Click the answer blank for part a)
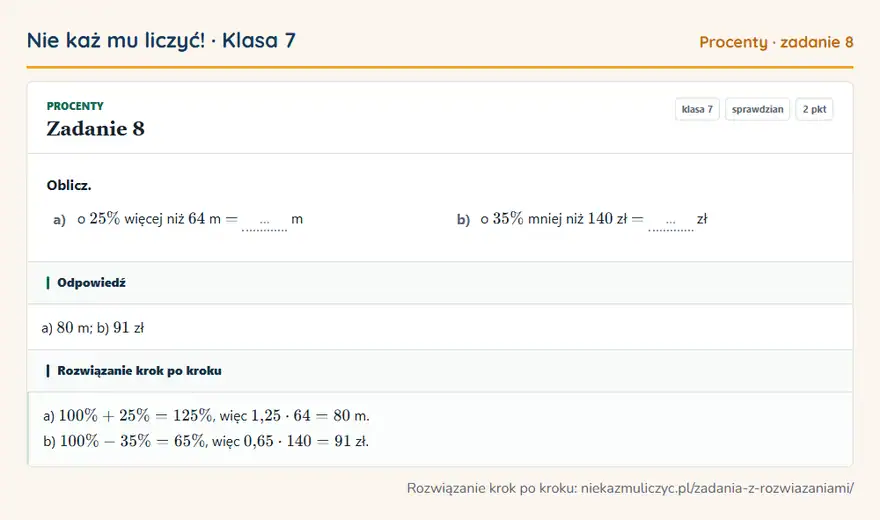 pos(264,222)
